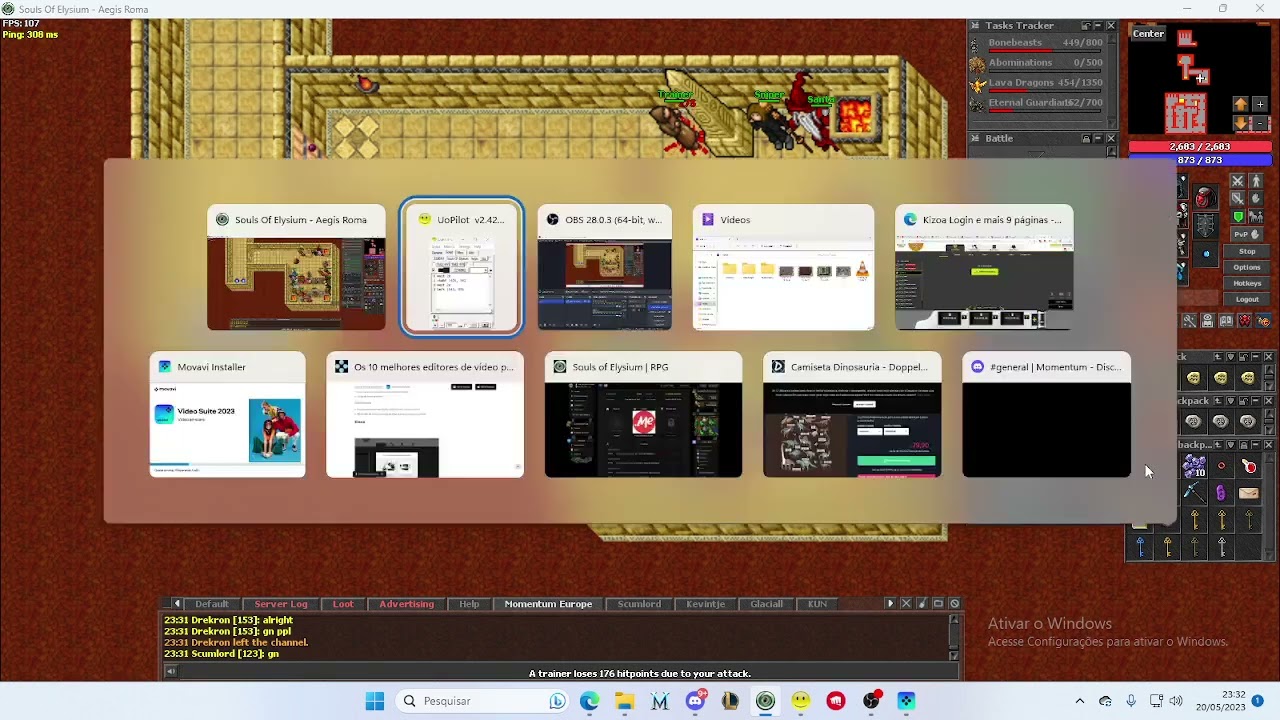Screen dimensions: 1280x720
Task: Switch to the Loot chat tab
Action: coord(343,604)
